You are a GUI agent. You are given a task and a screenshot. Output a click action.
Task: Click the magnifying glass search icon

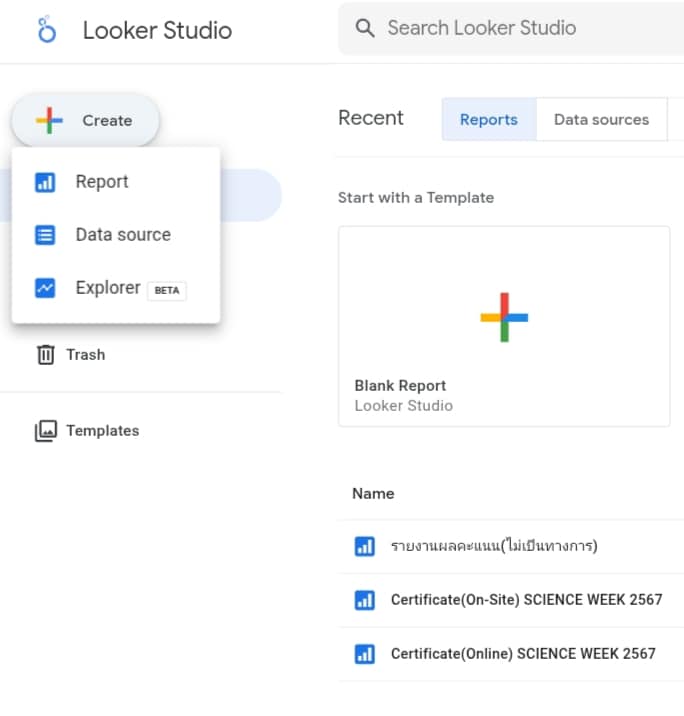[x=366, y=28]
